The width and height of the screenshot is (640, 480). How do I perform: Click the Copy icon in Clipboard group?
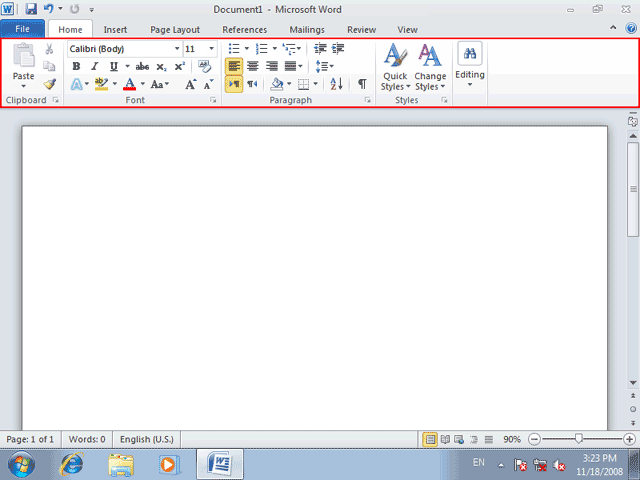(x=49, y=66)
